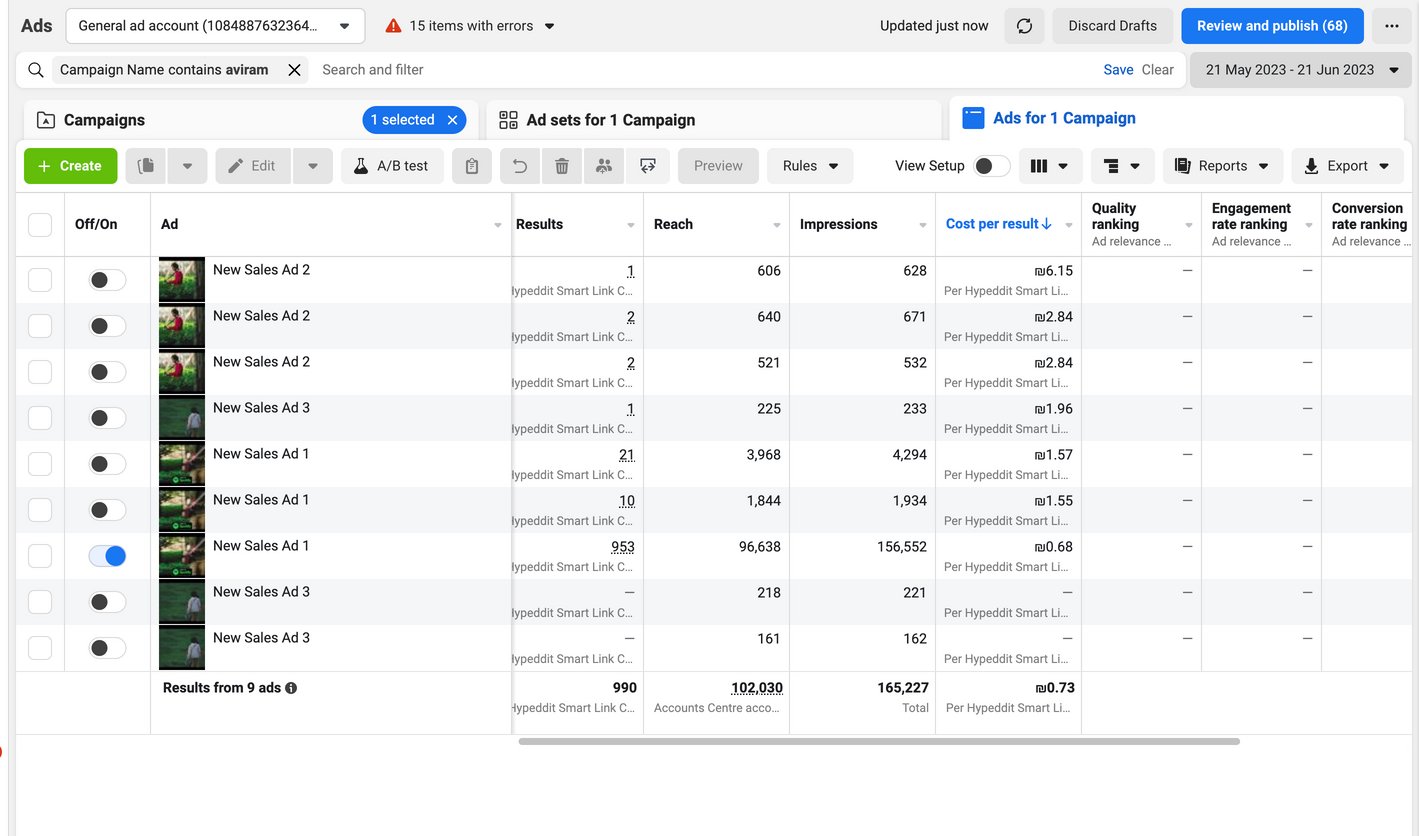This screenshot has height=836, width=1419.
Task: Turn off the active New Sales Ad 1 switch
Action: [x=107, y=556]
